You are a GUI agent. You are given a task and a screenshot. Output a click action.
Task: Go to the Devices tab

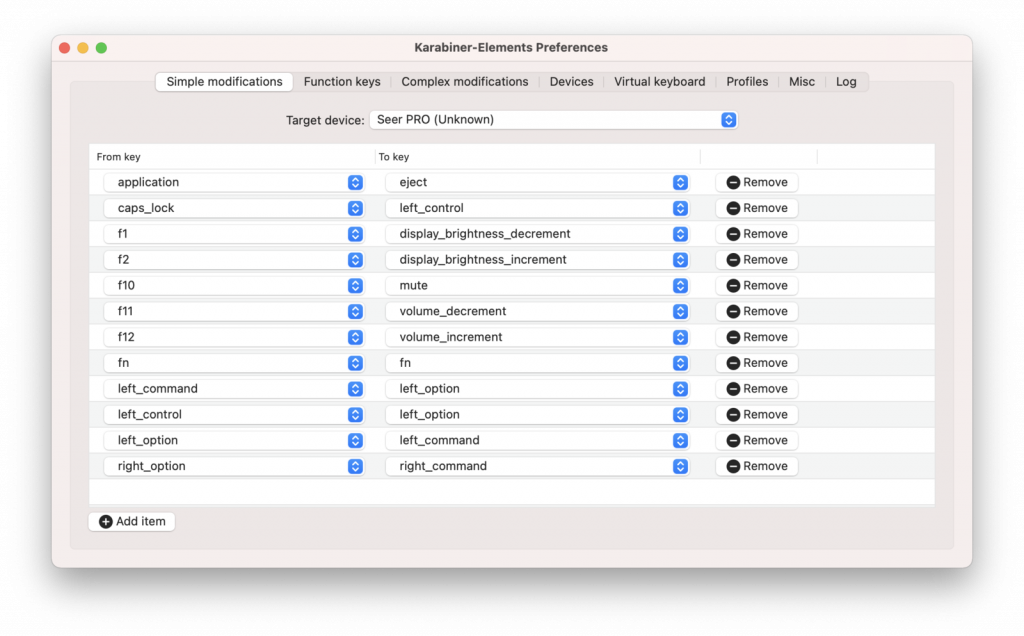571,82
